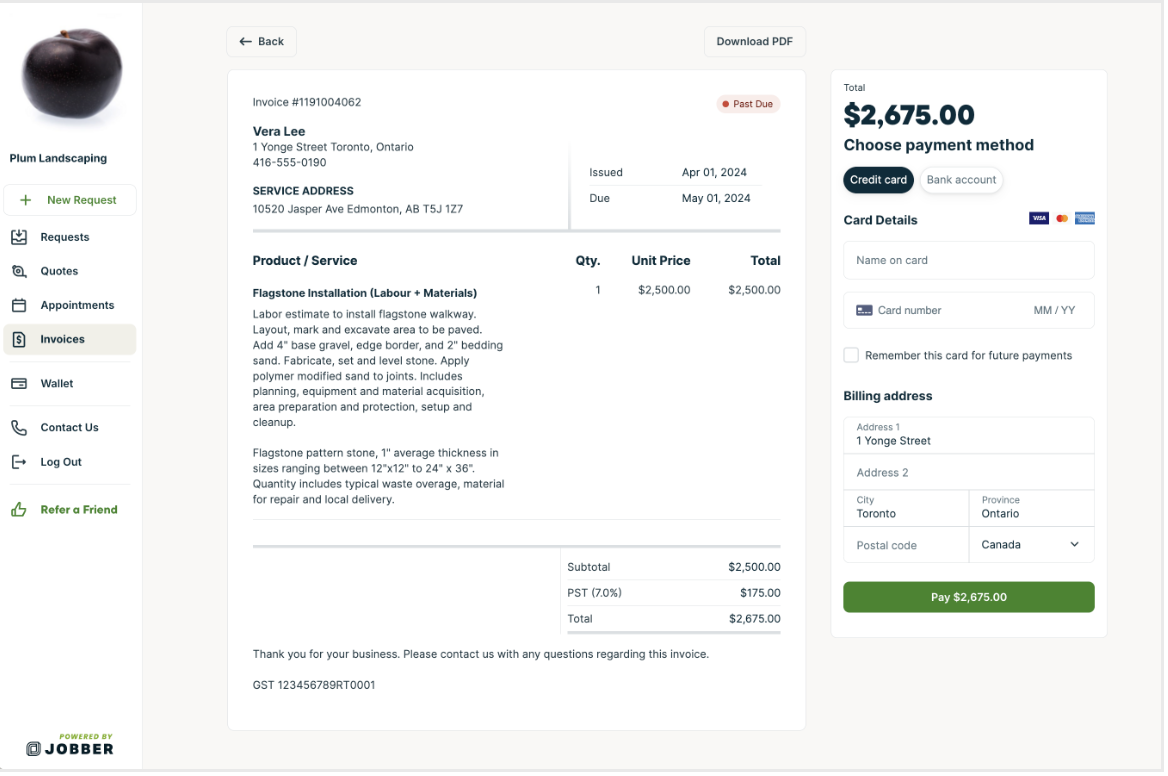Click the Wallet card icon

pyautogui.click(x=19, y=383)
